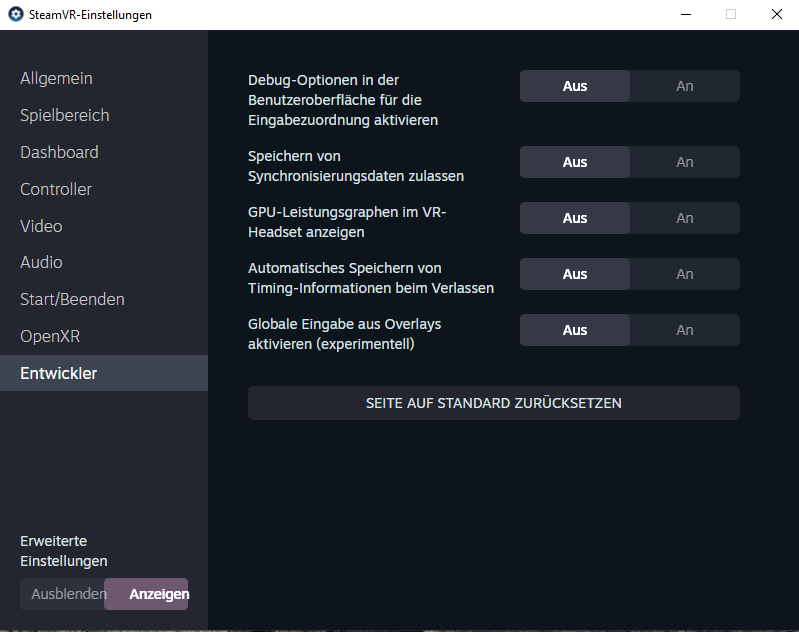Click the Debug-Optionen in der Benutzeroberfläche label
The width and height of the screenshot is (799, 632).
[343, 100]
